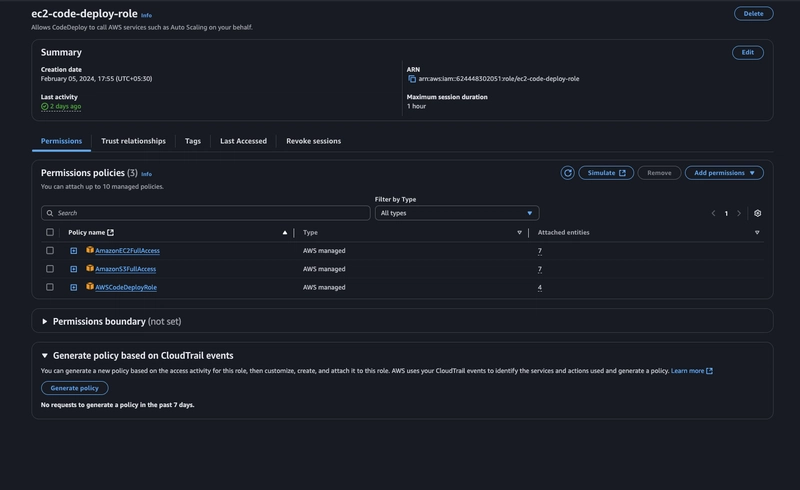Switch to the Trust relationships tab
Image resolution: width=800 pixels, height=490 pixels.
coord(133,141)
